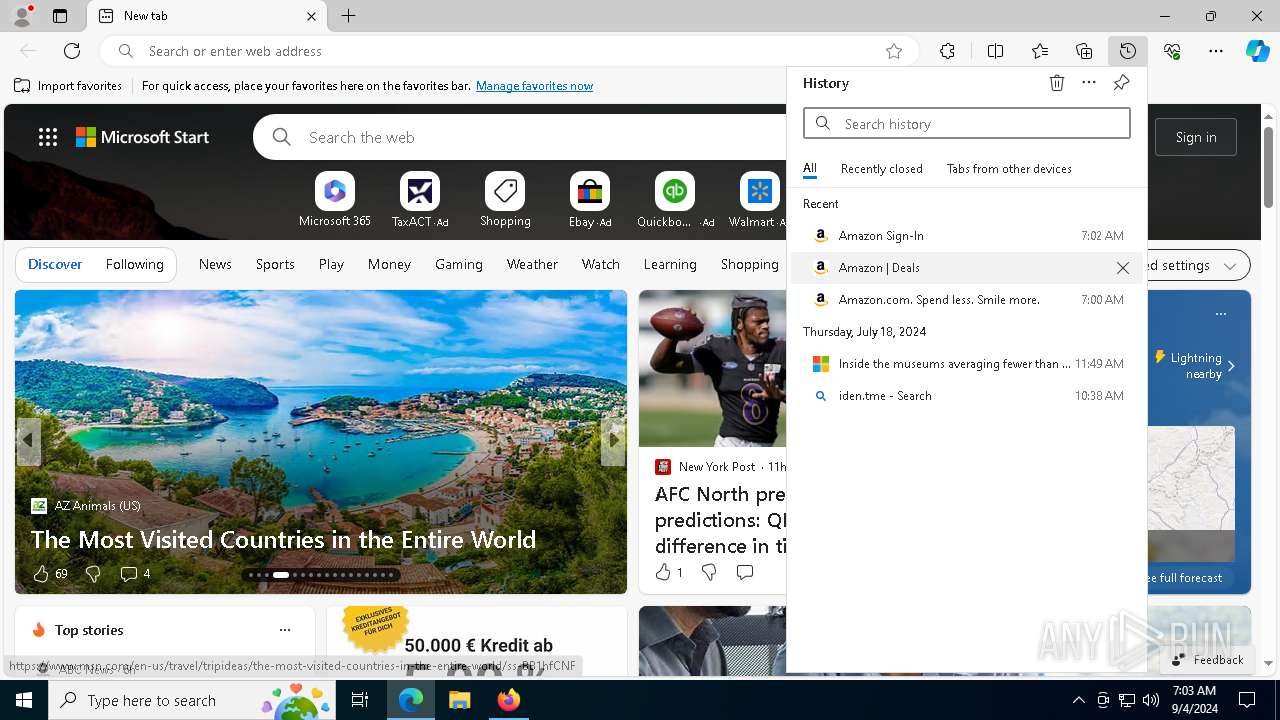Open the Favorites toolbar icon

pos(1040,51)
